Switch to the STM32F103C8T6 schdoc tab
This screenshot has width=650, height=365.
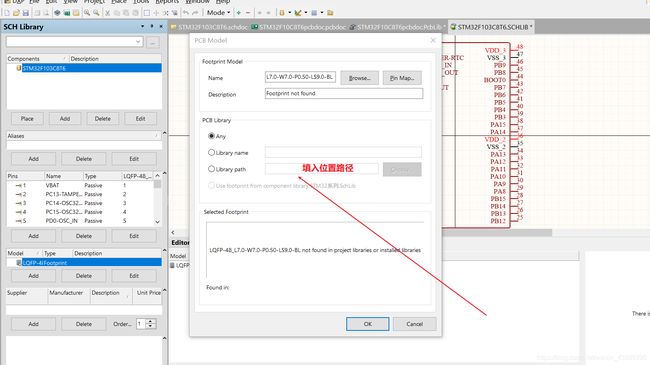click(210, 27)
